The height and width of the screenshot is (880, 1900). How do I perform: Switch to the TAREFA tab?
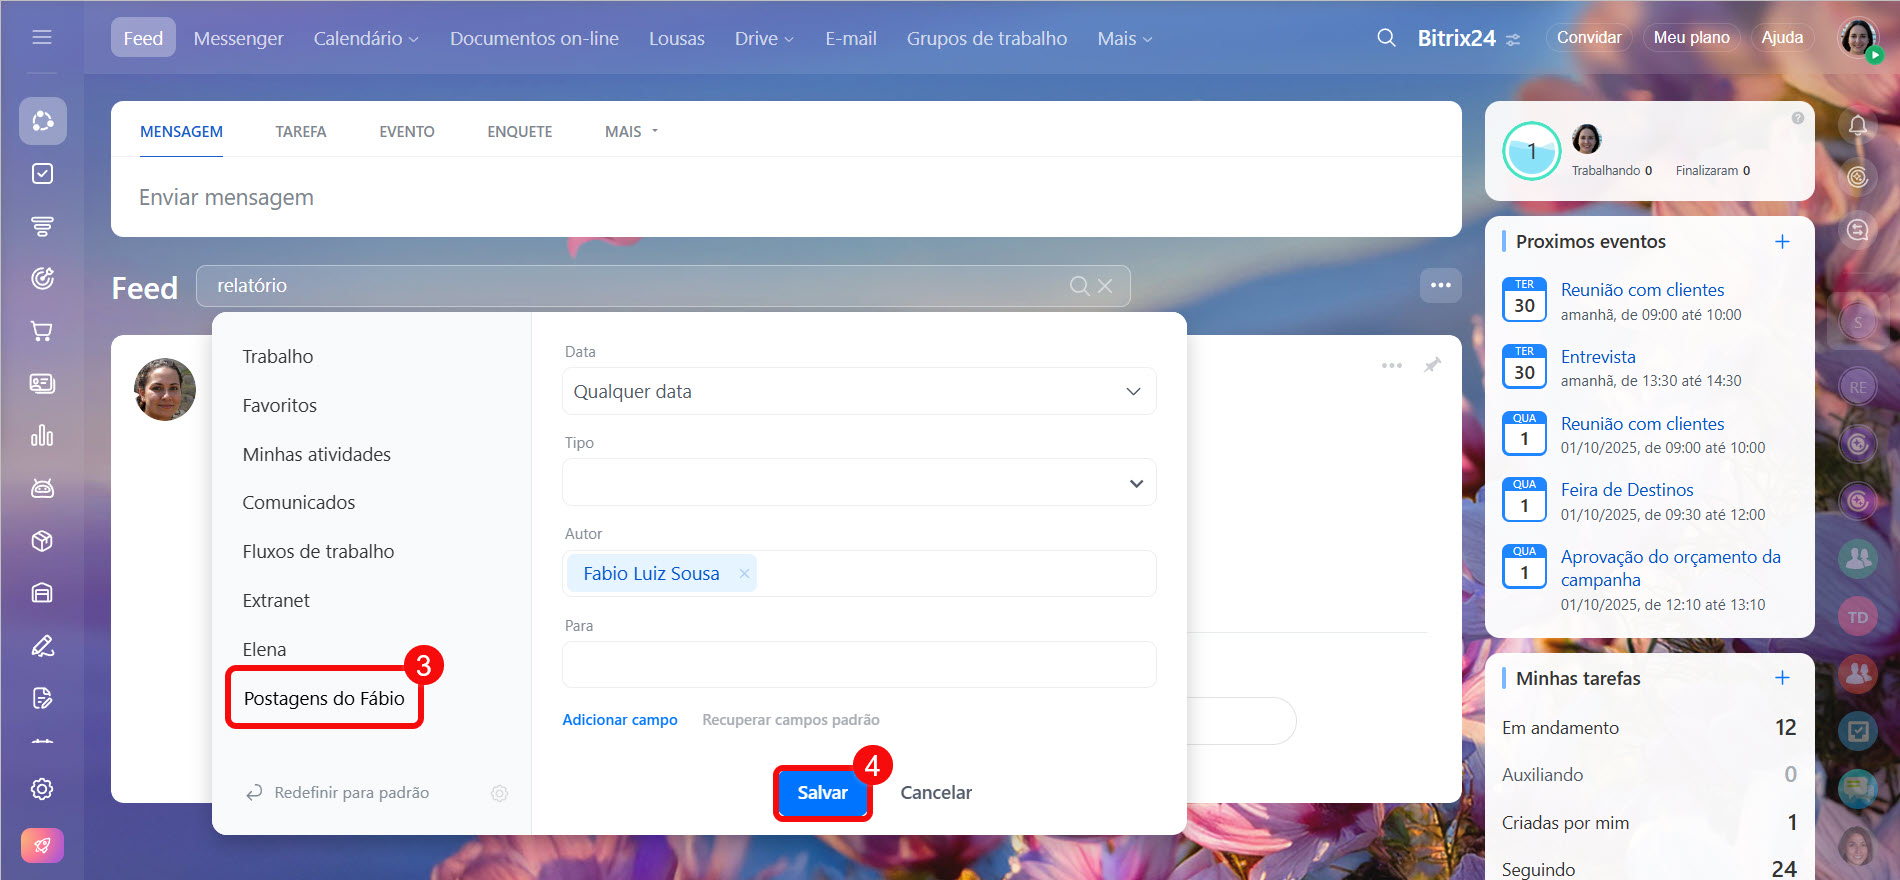click(x=300, y=132)
